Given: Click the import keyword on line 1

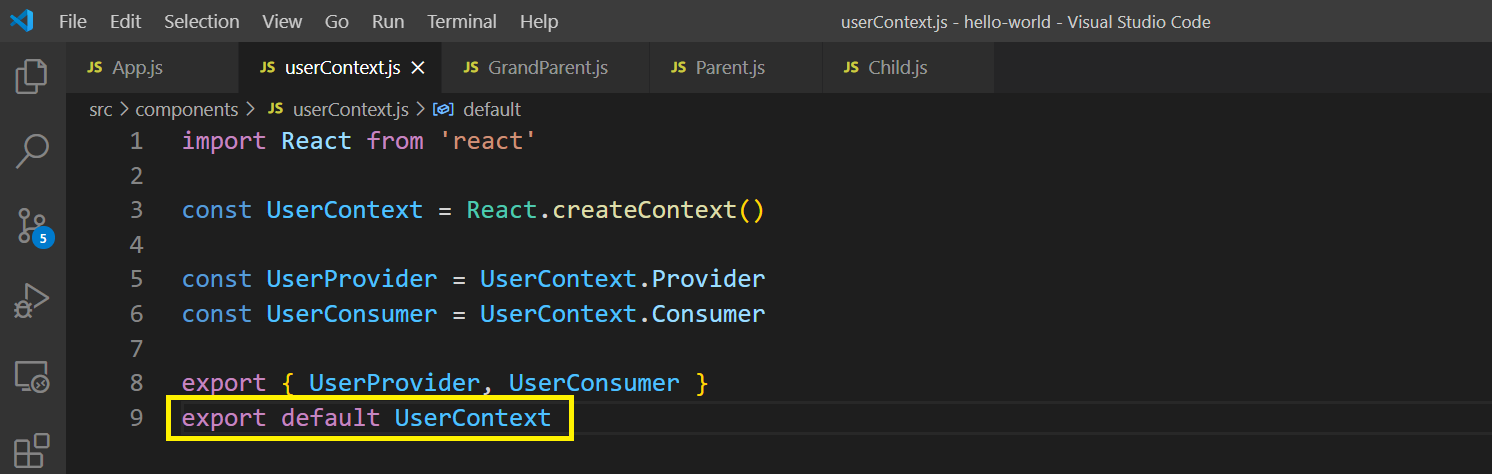Looking at the screenshot, I should click(x=224, y=141).
